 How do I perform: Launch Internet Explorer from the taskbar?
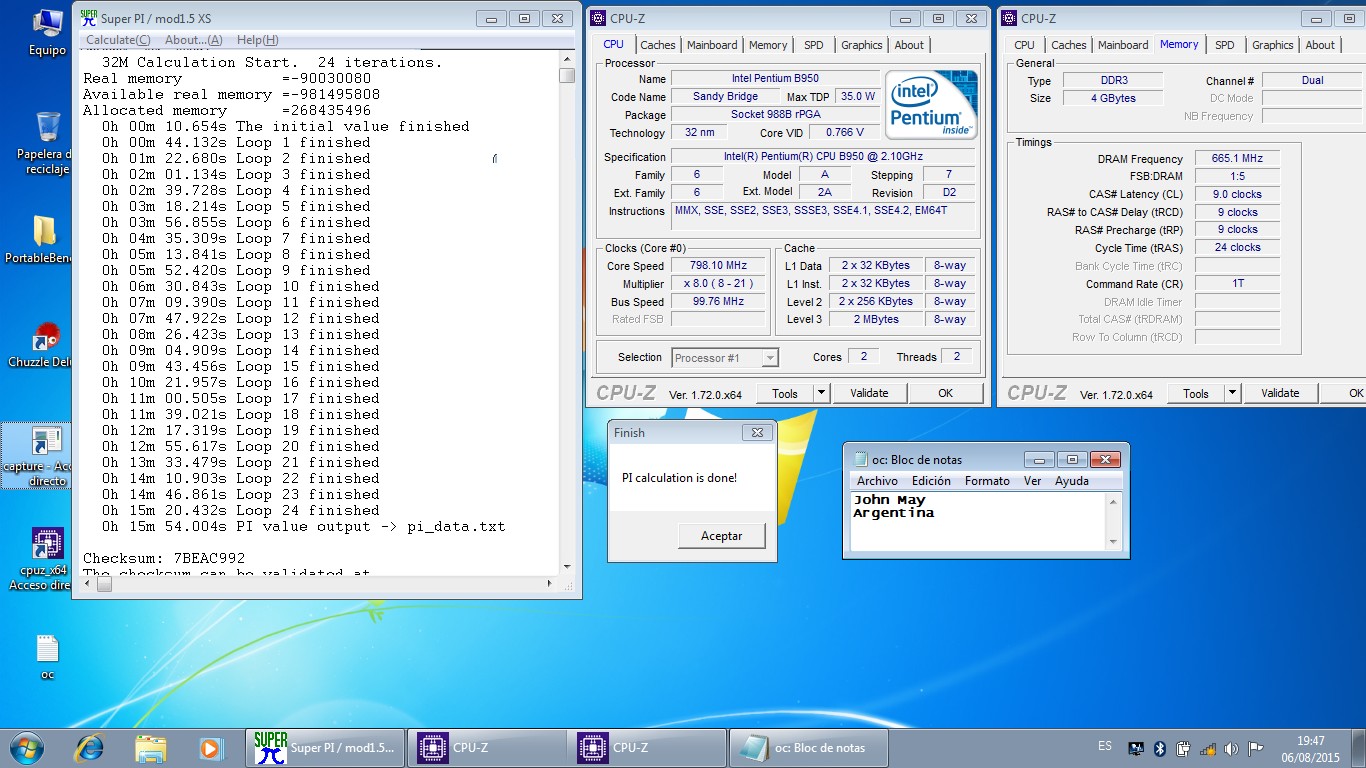[91, 747]
